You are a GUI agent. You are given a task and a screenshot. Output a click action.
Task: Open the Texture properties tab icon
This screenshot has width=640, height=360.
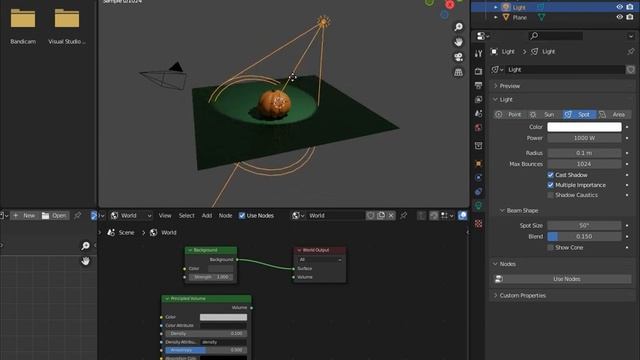pyautogui.click(x=478, y=224)
